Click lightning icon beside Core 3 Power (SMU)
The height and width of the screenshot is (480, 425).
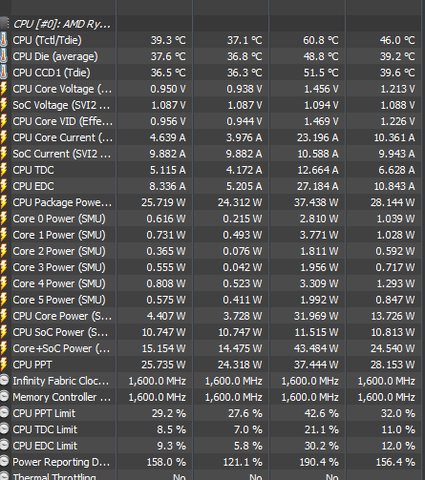(x=4, y=267)
